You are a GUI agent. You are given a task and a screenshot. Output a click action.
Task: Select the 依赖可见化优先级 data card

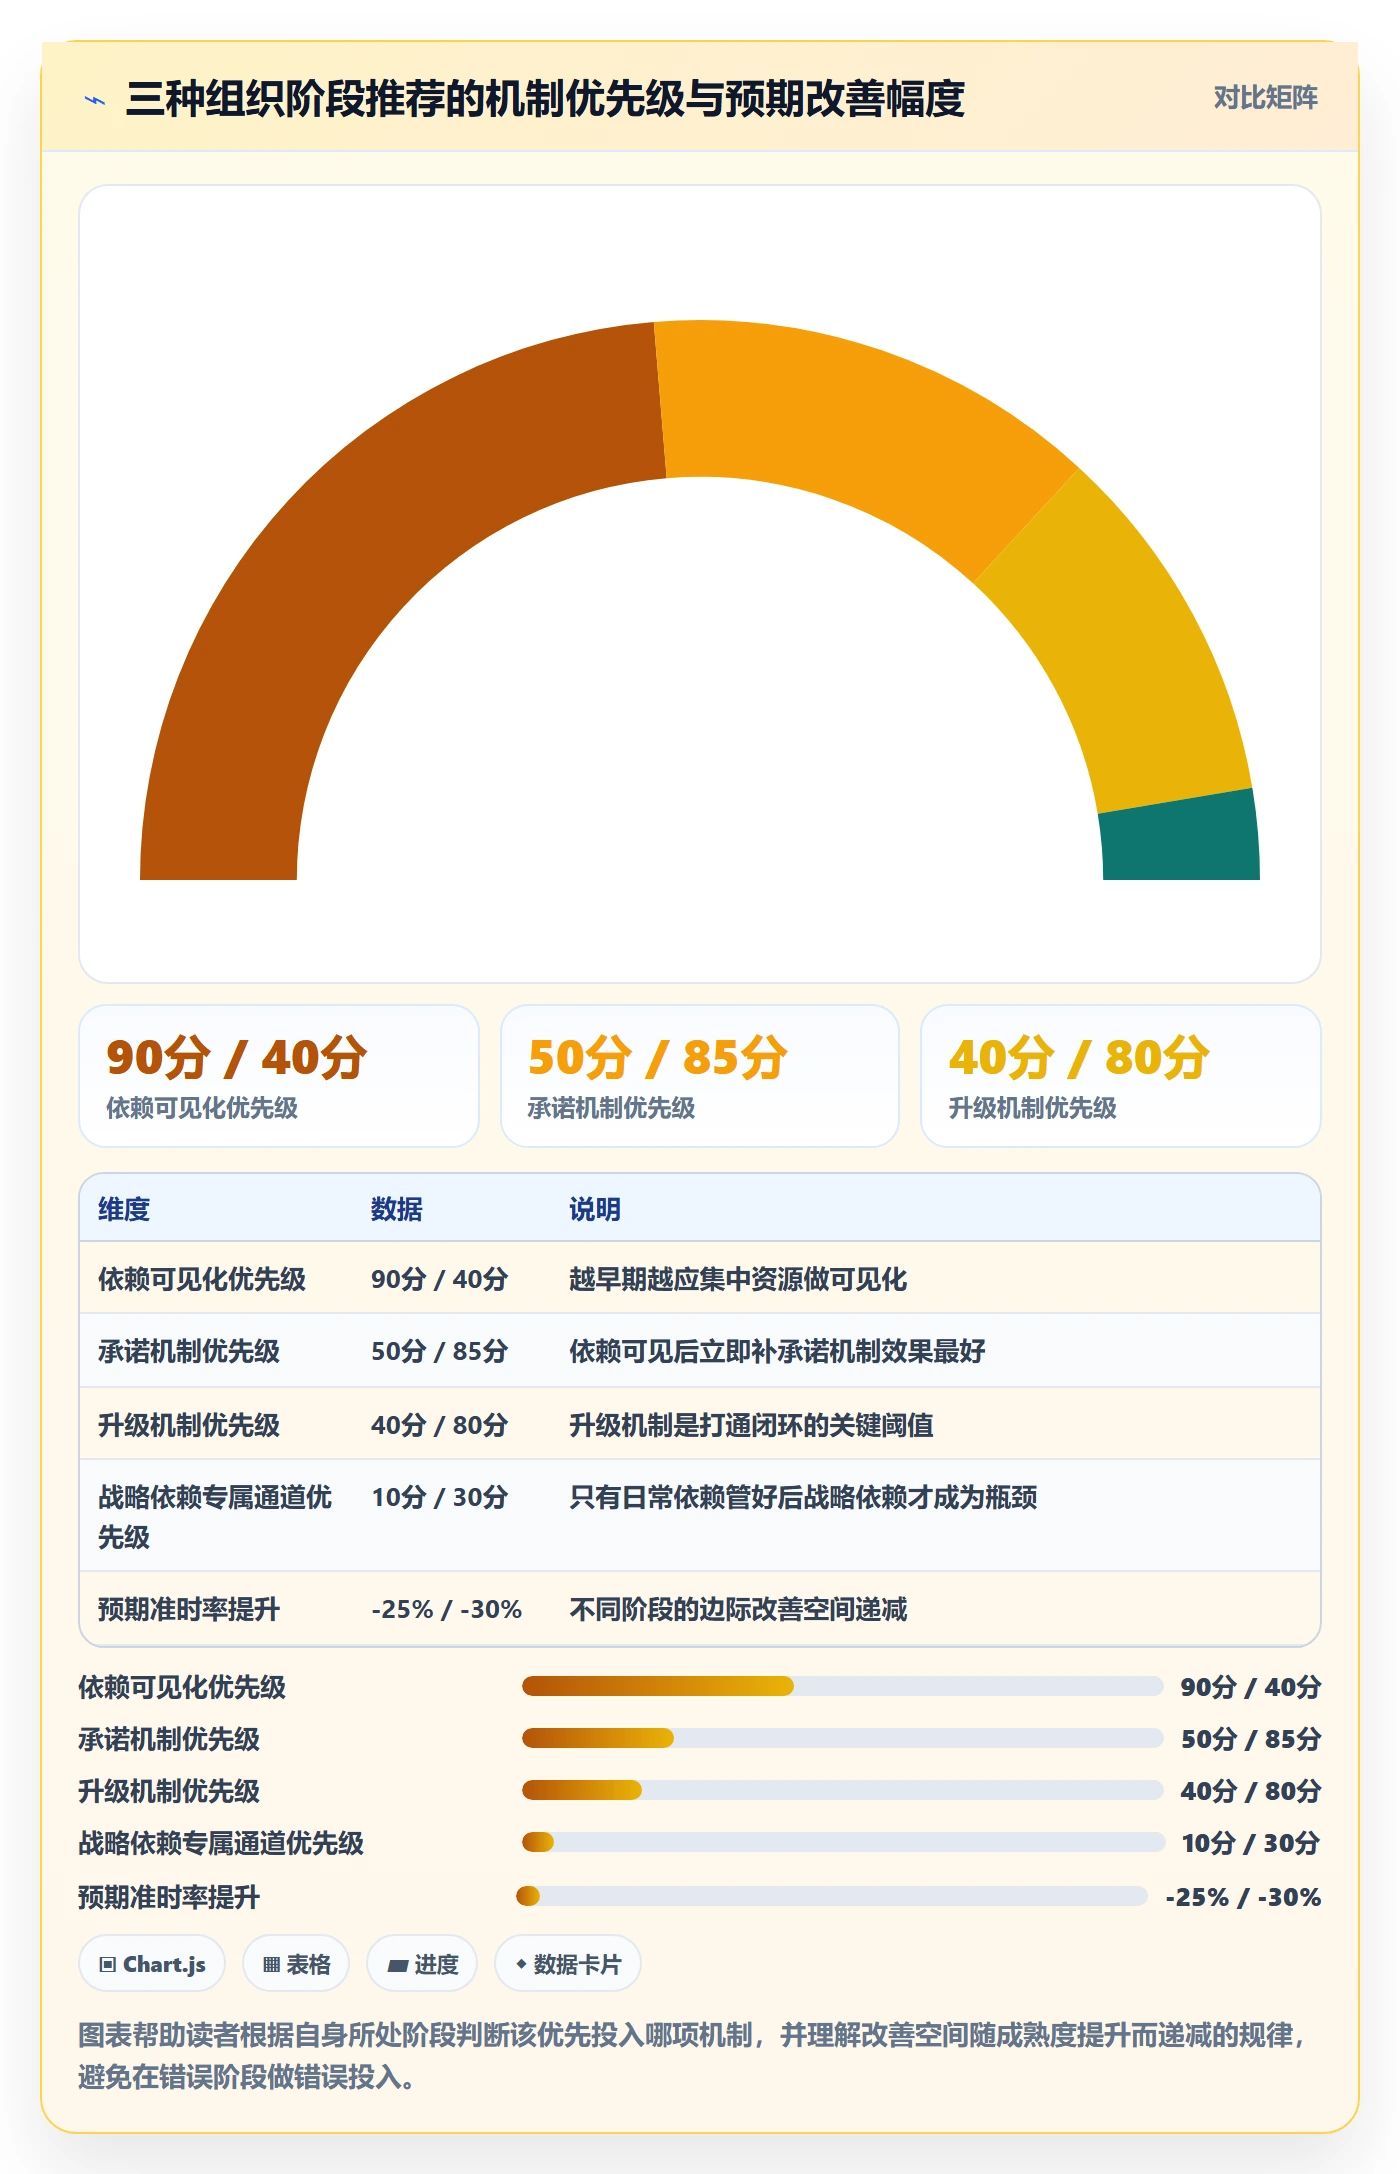[x=279, y=1076]
